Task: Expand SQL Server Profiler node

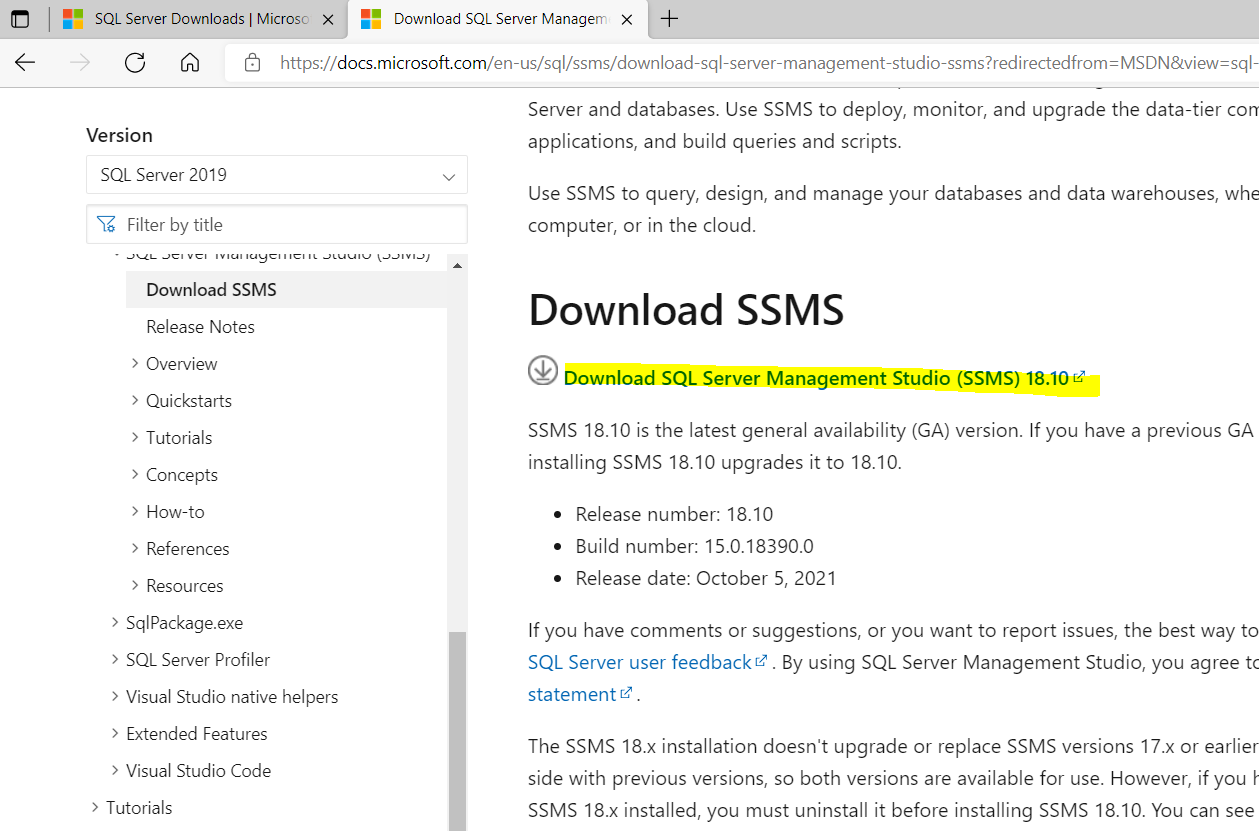Action: pos(115,660)
